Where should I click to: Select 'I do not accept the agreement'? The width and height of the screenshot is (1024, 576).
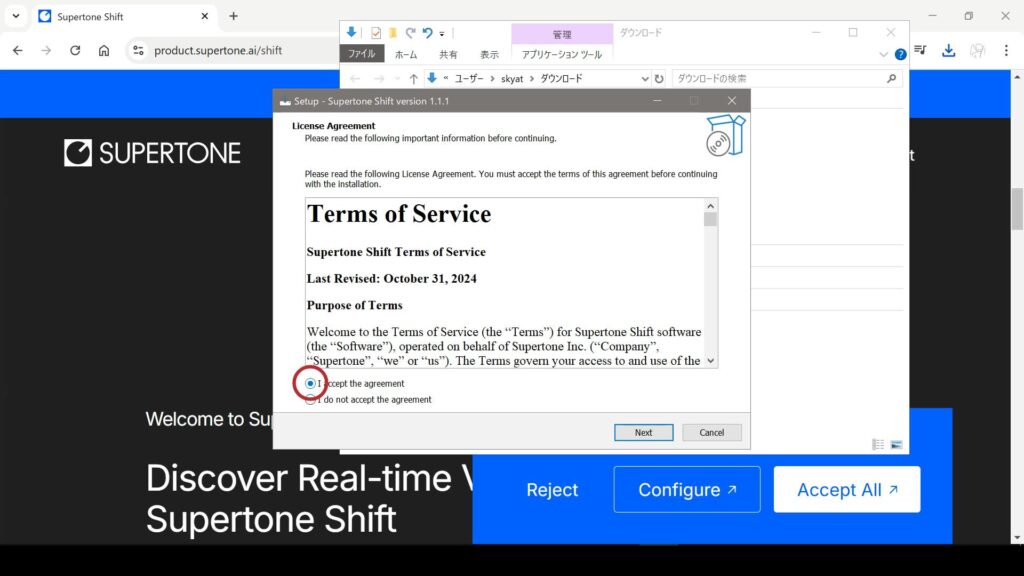click(311, 400)
